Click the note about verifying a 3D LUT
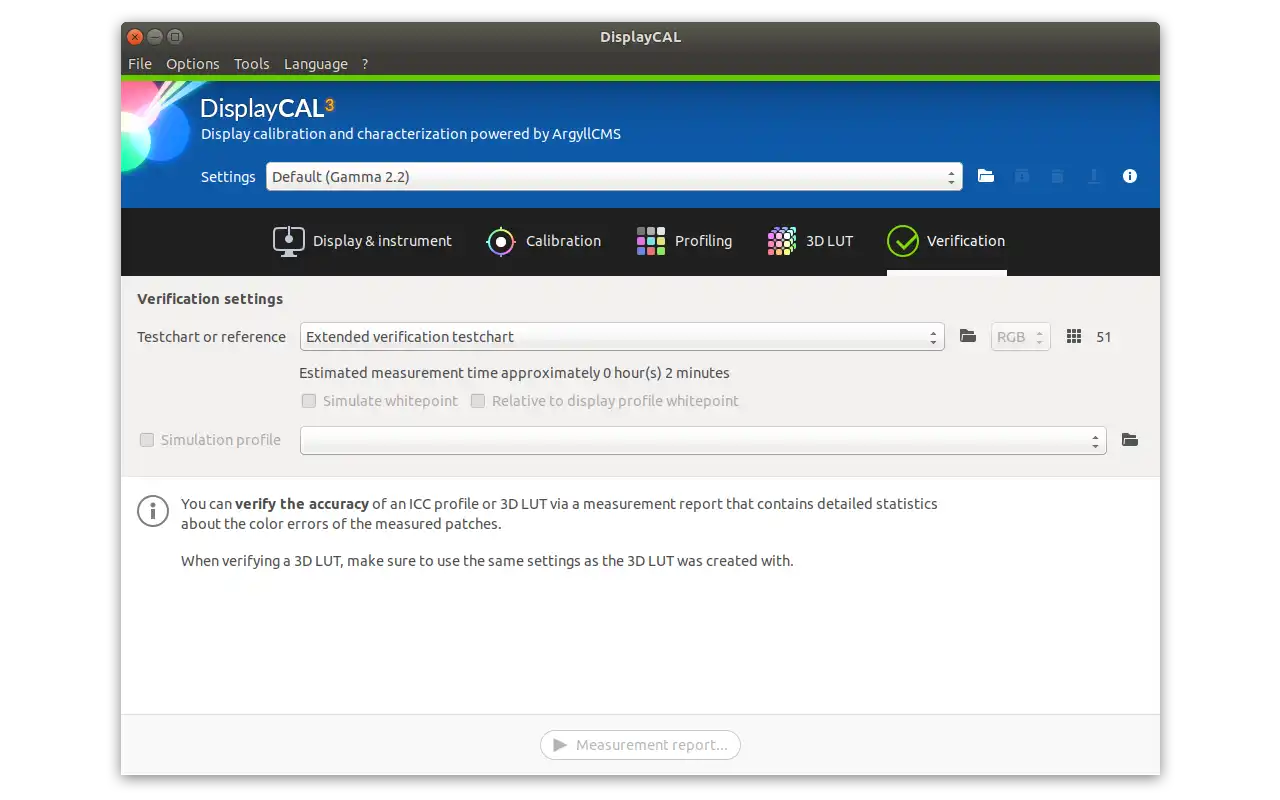 pyautogui.click(x=487, y=561)
